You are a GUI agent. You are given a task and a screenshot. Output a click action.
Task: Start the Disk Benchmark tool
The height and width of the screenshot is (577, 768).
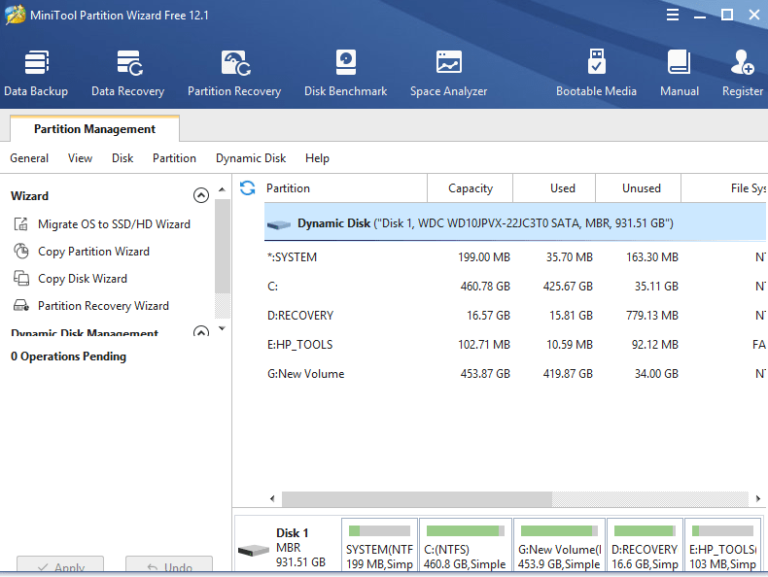click(345, 73)
